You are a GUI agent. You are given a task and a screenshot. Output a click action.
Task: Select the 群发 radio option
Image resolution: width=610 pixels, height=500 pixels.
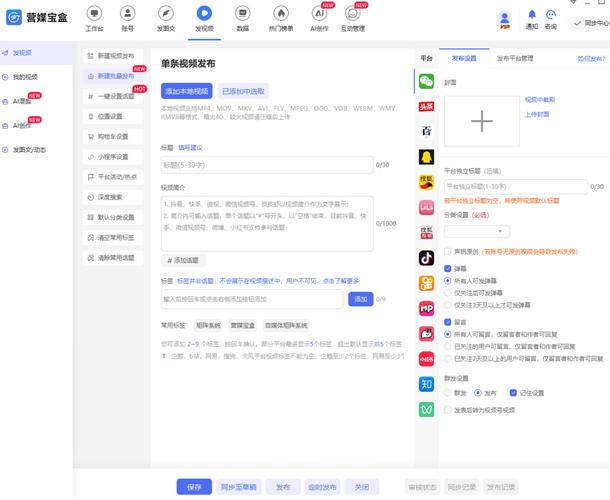coord(447,393)
